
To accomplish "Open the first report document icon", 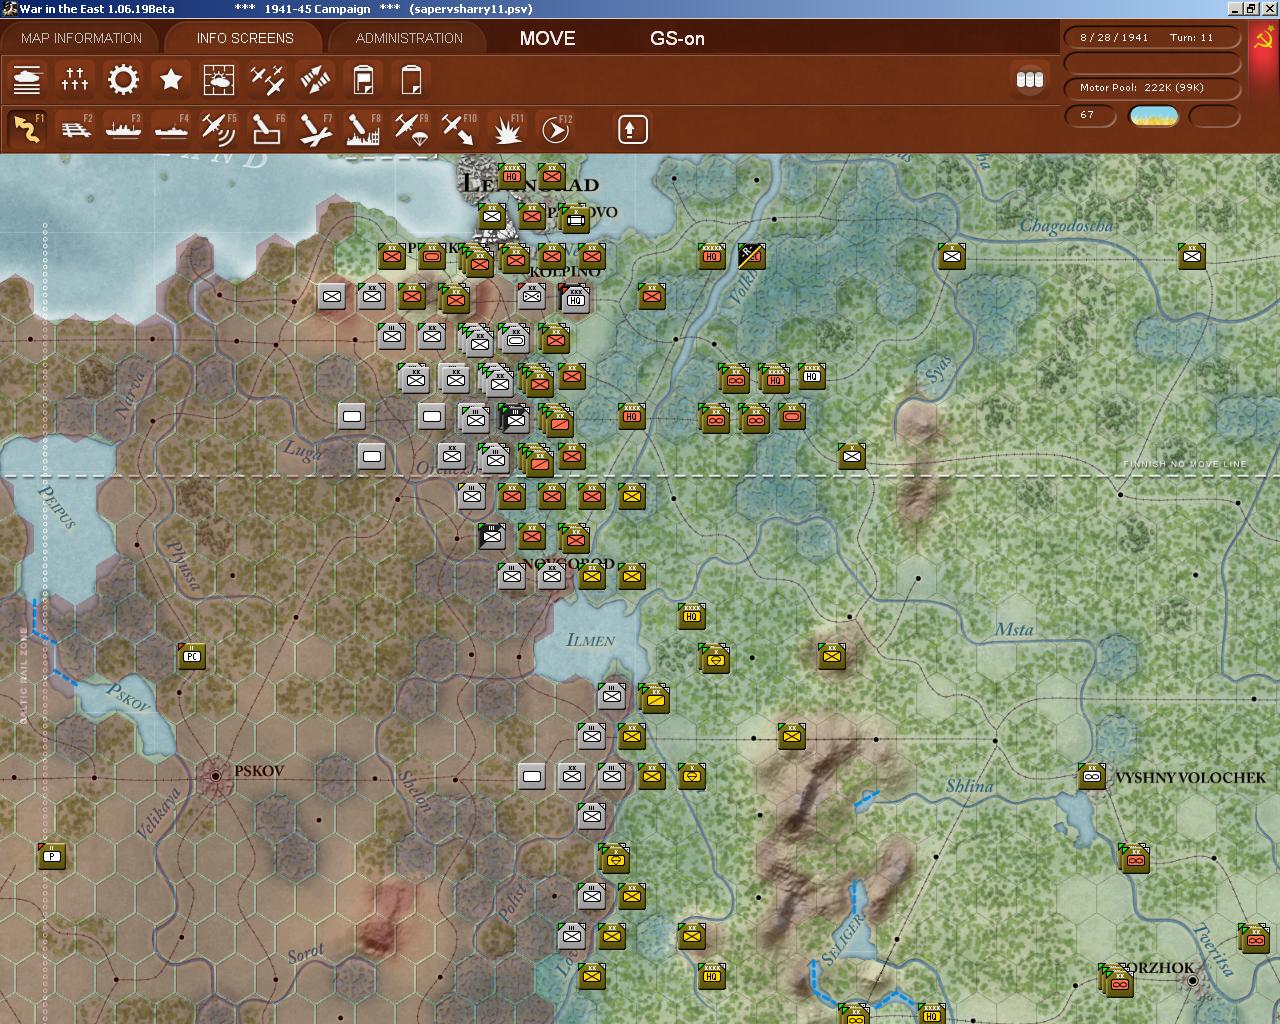I will pyautogui.click(x=363, y=79).
